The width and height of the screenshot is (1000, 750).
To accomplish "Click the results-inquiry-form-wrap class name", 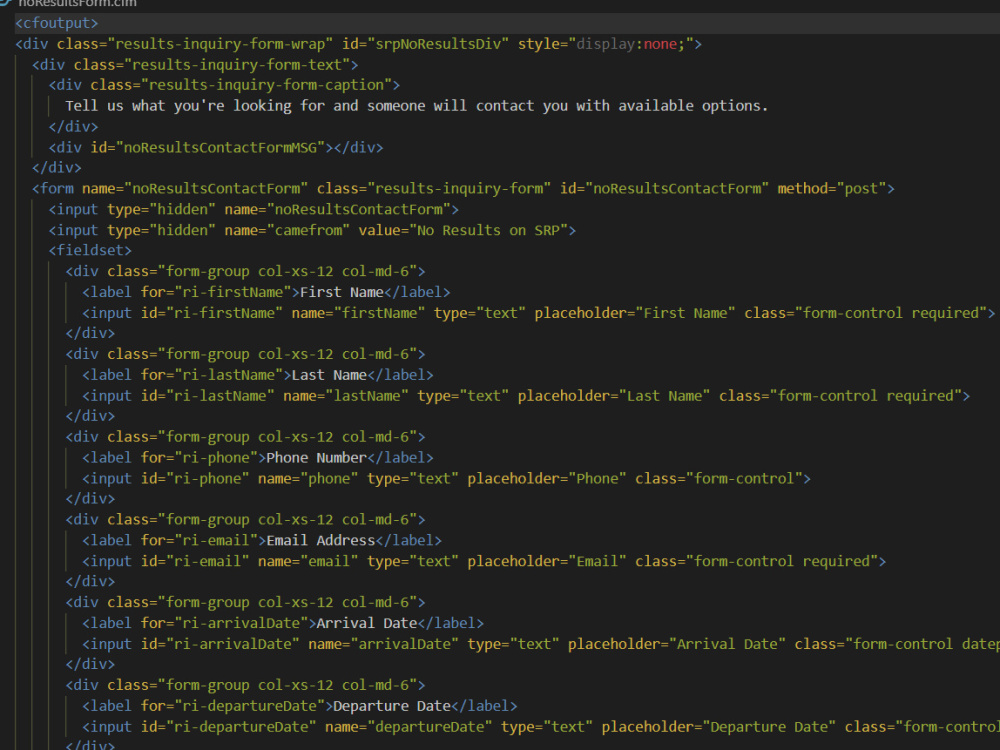I will point(220,44).
